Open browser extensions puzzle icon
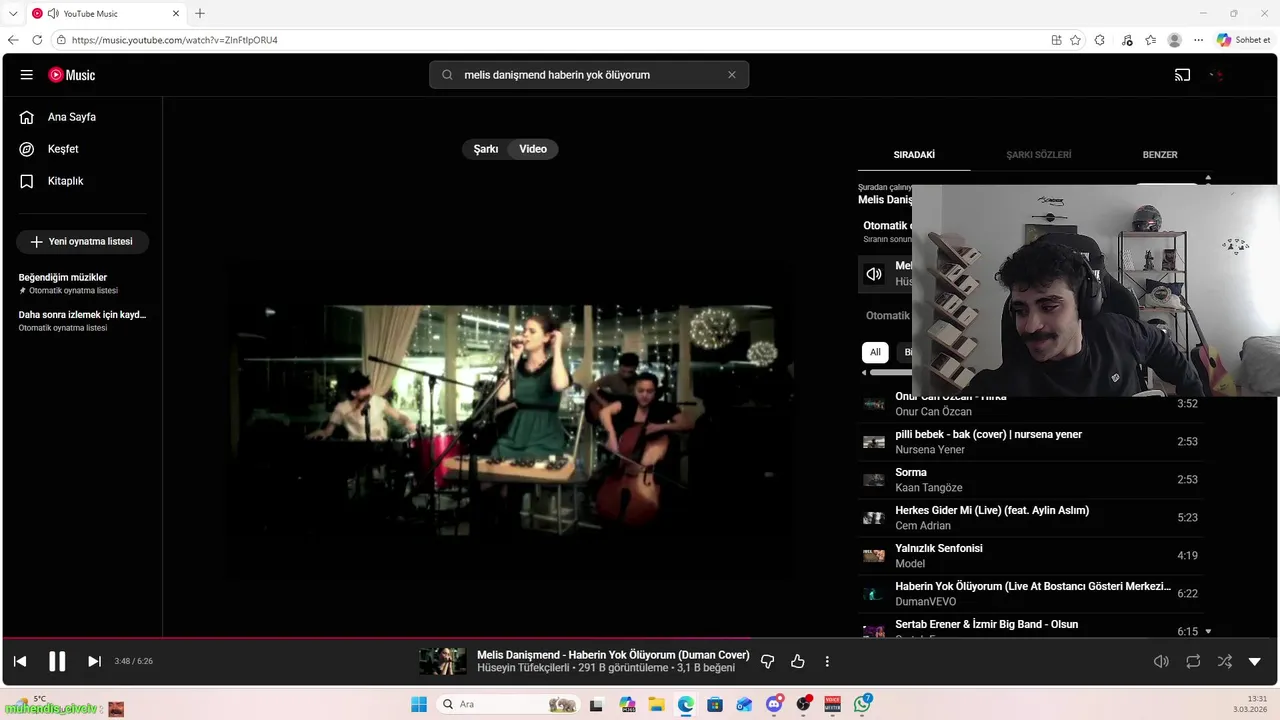The width and height of the screenshot is (1280, 720). pyautogui.click(x=1100, y=40)
